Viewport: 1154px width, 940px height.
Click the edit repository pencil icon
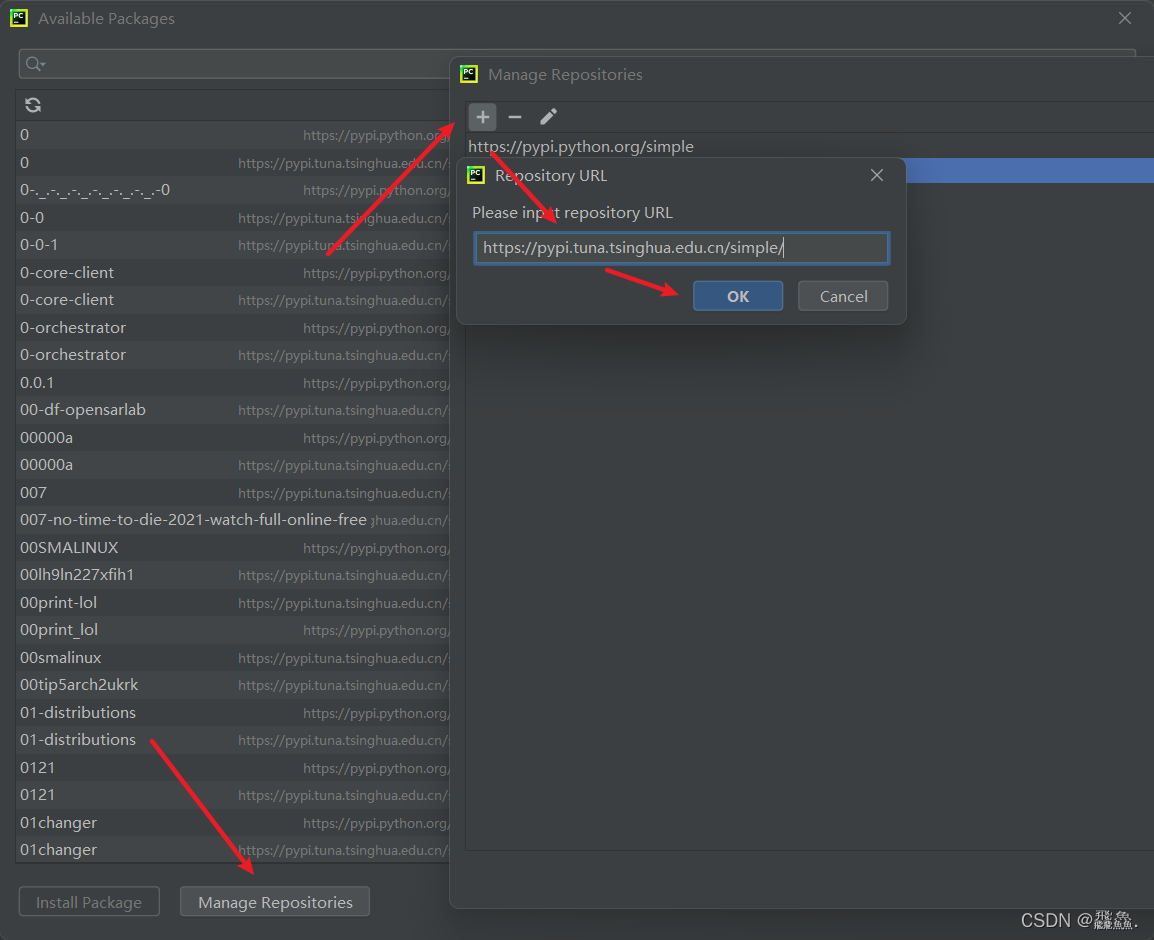click(x=548, y=116)
